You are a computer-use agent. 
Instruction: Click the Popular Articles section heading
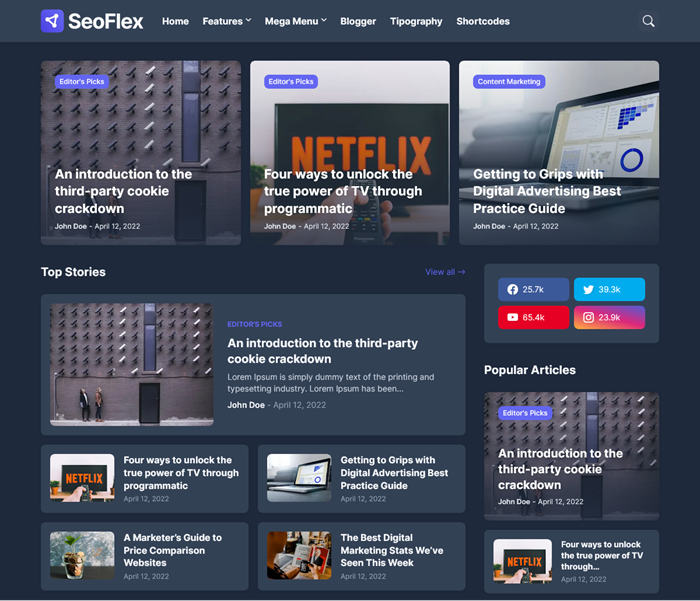[530, 370]
